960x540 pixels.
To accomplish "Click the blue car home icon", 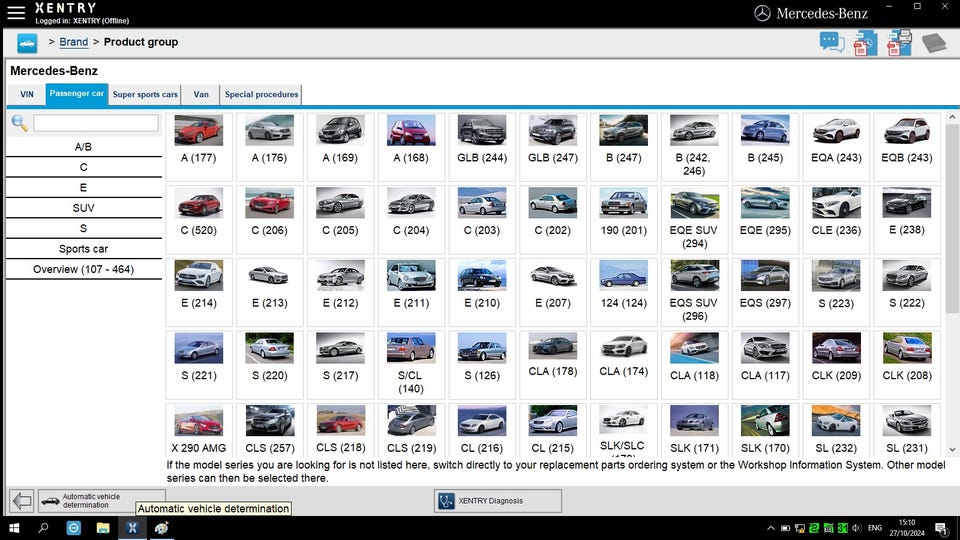I will [x=27, y=43].
